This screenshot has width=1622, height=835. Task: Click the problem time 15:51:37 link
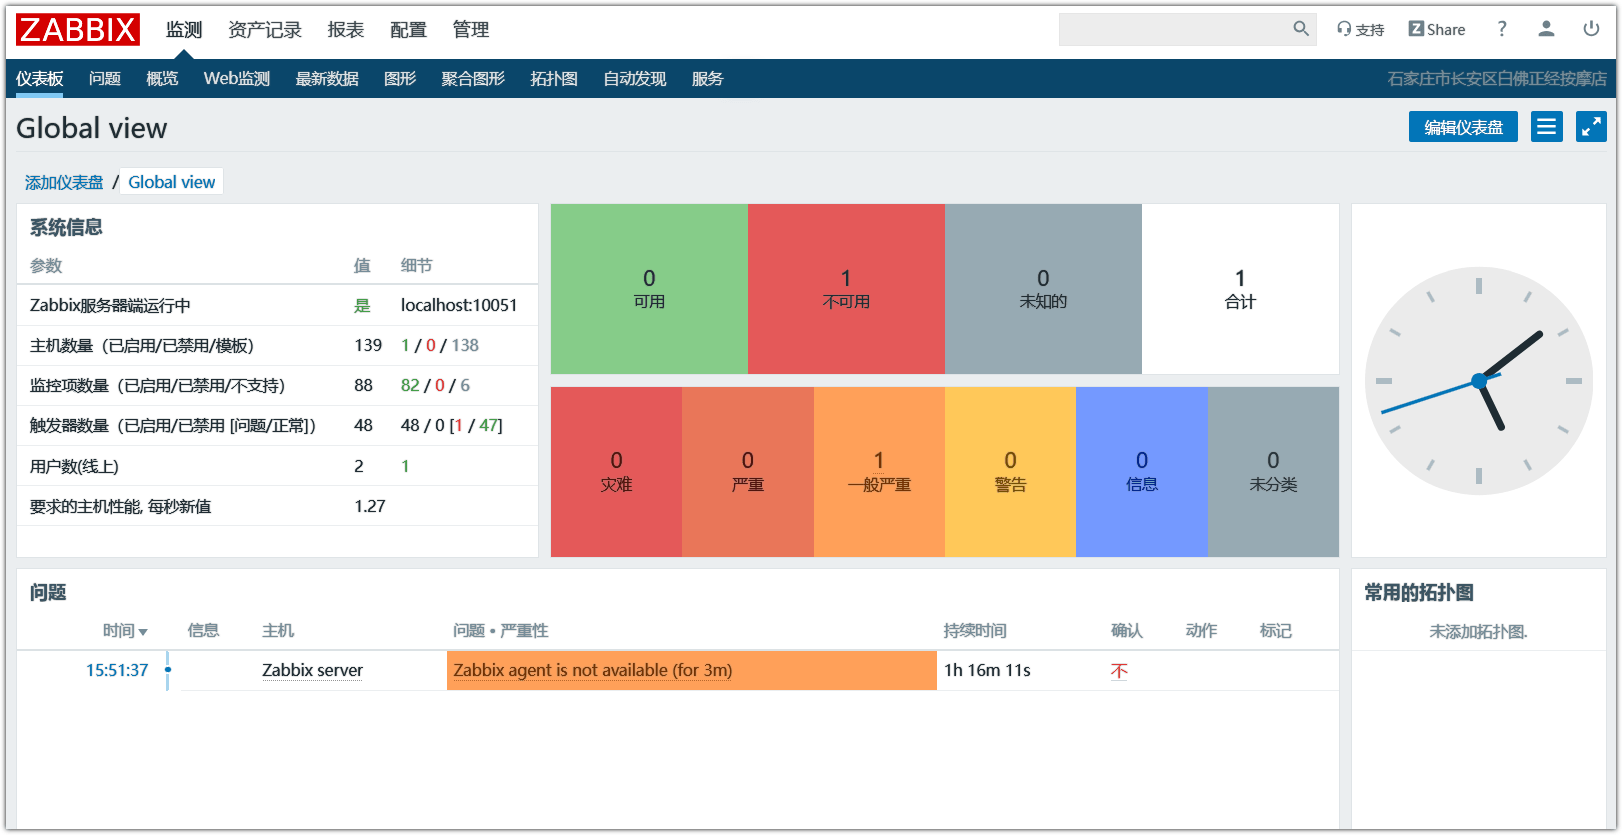tap(117, 670)
